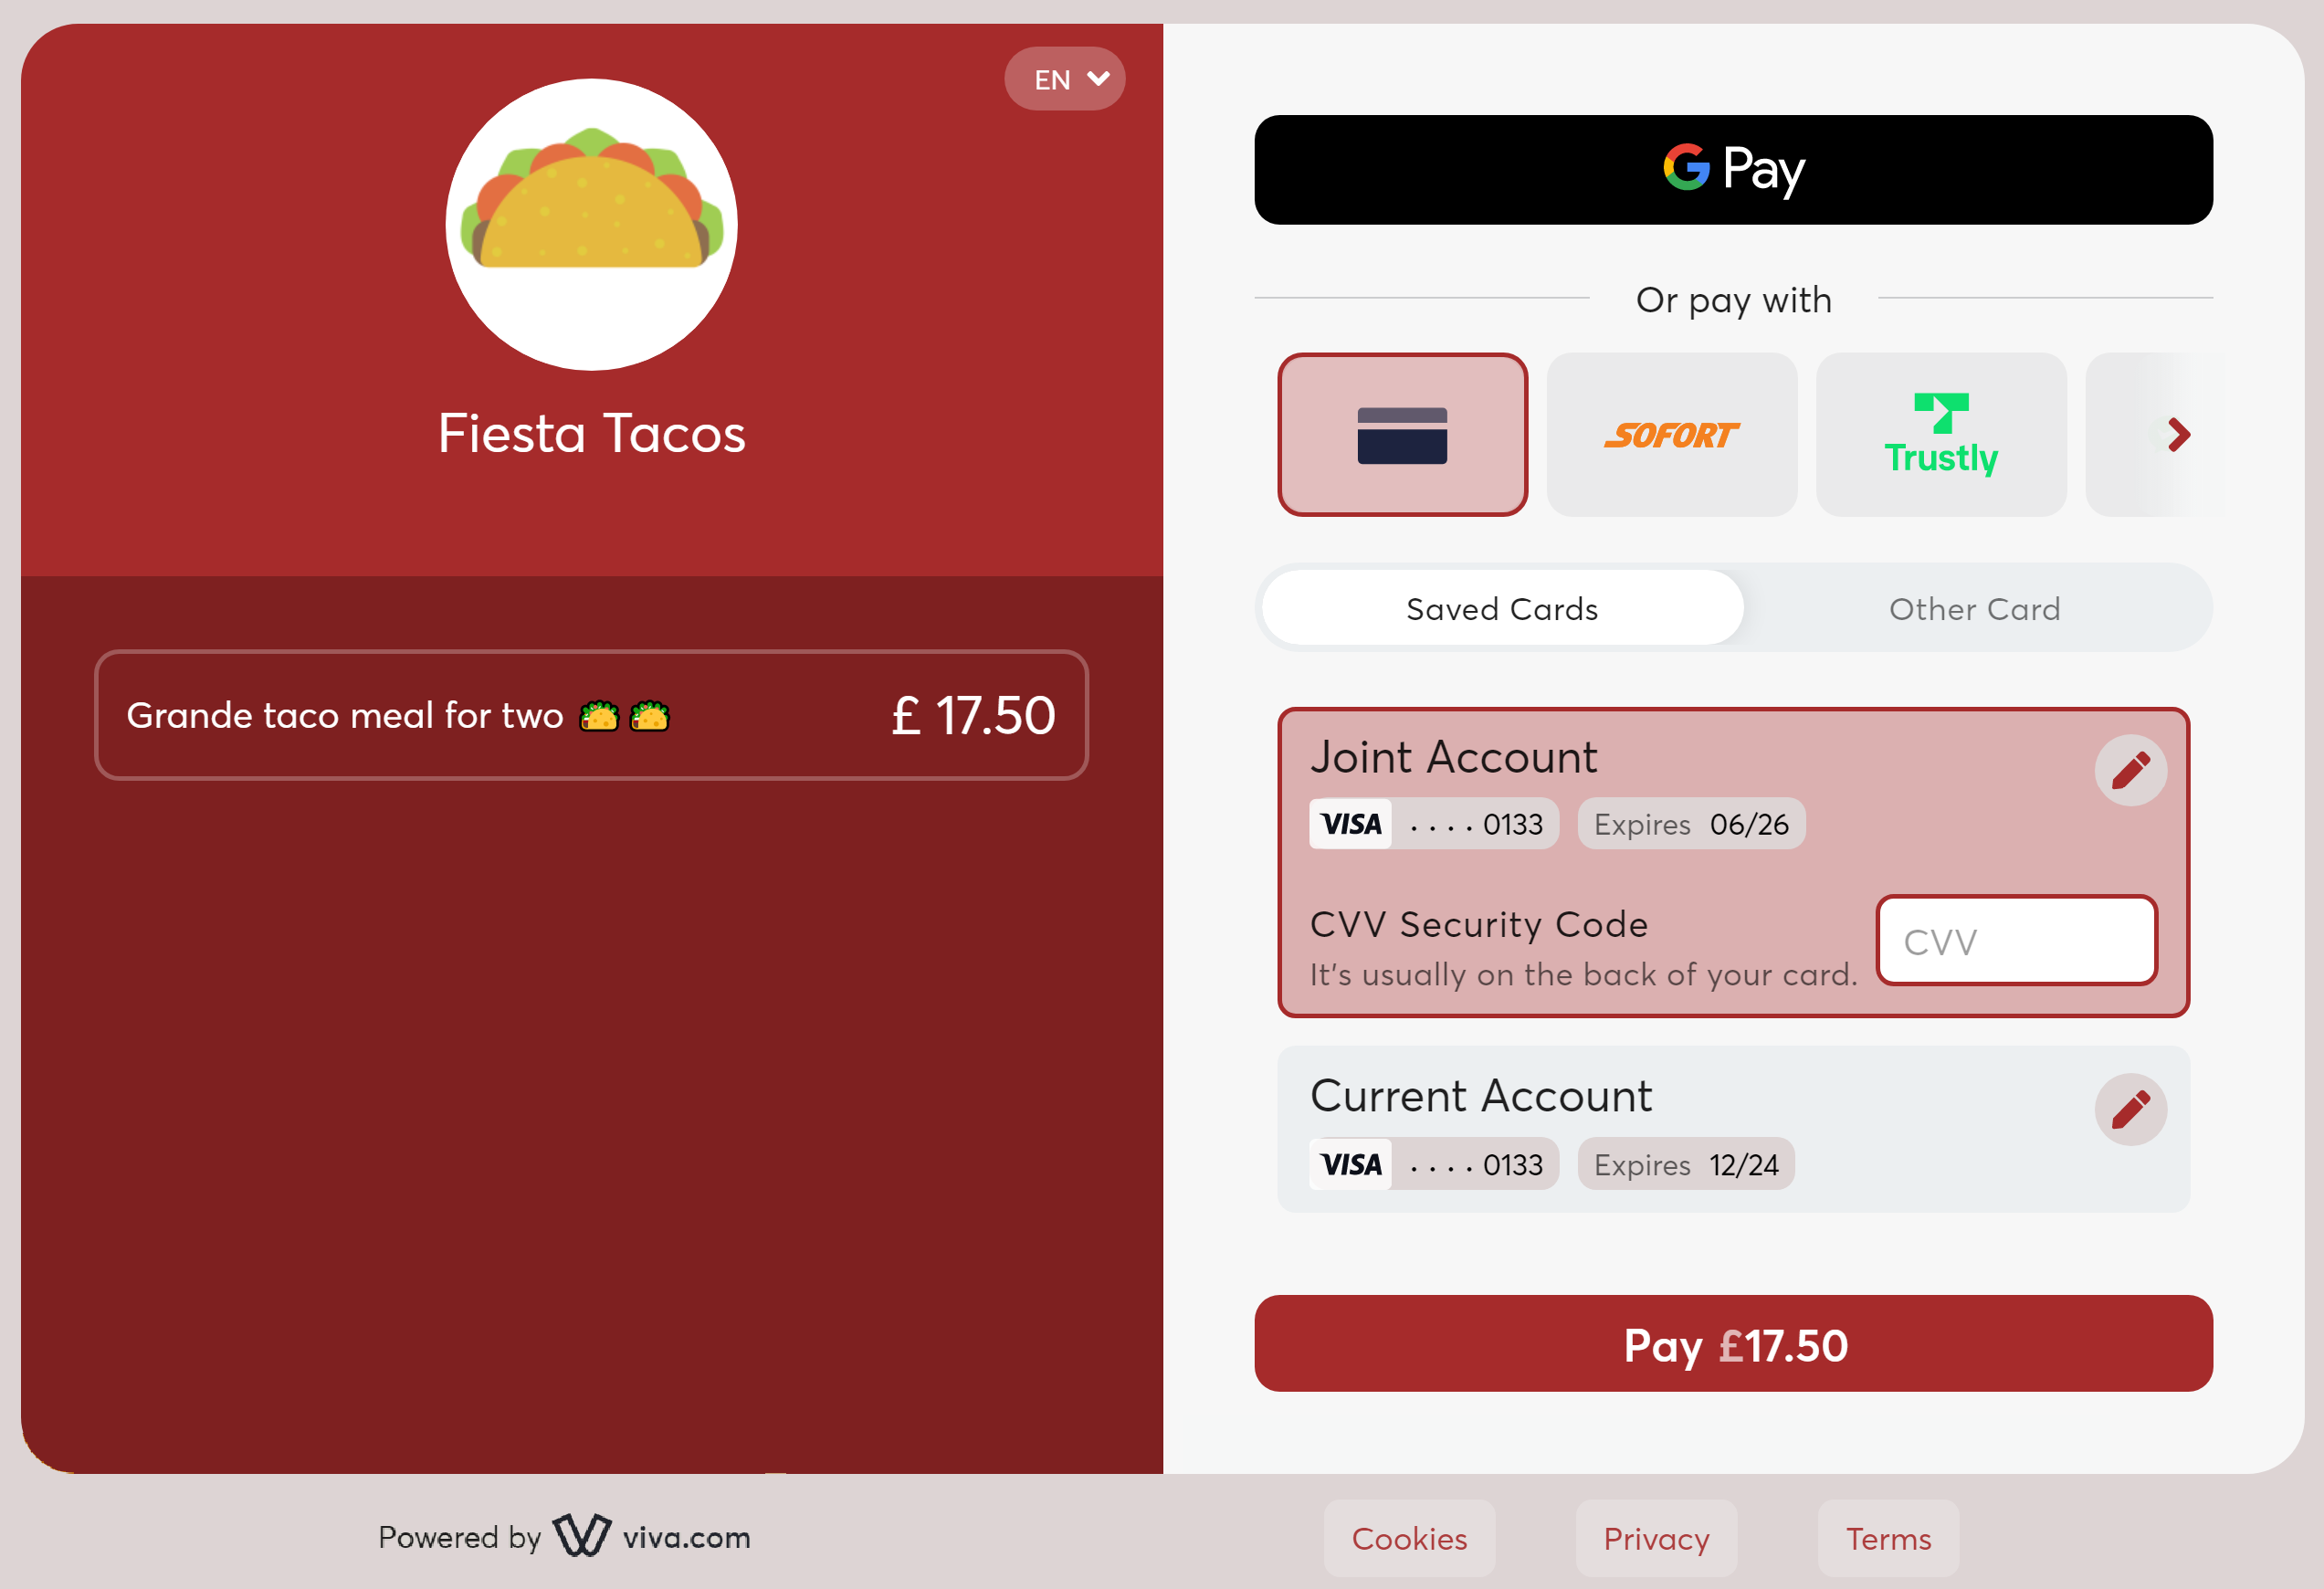Screen dimensions: 2324x1589
Task: Open the Terms link
Action: (1888, 1536)
